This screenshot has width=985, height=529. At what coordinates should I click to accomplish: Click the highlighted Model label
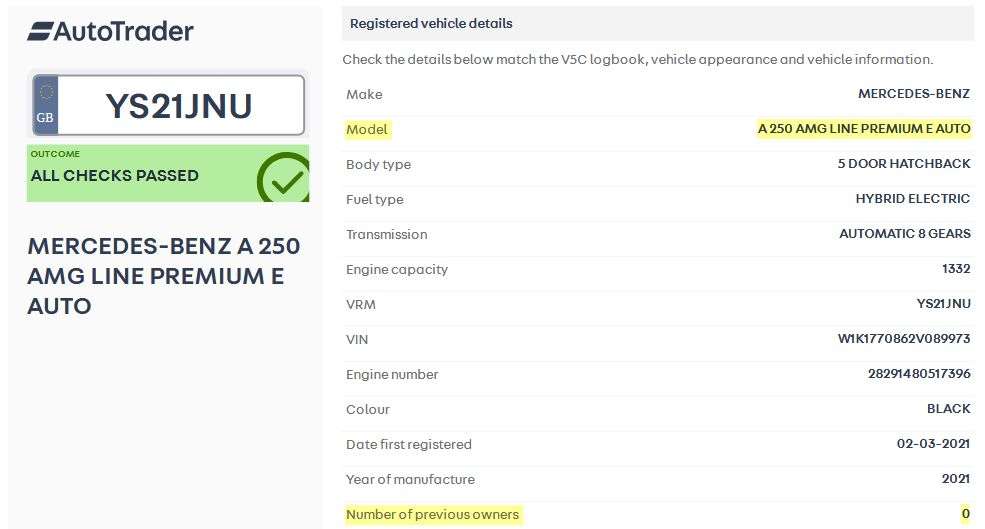366,129
